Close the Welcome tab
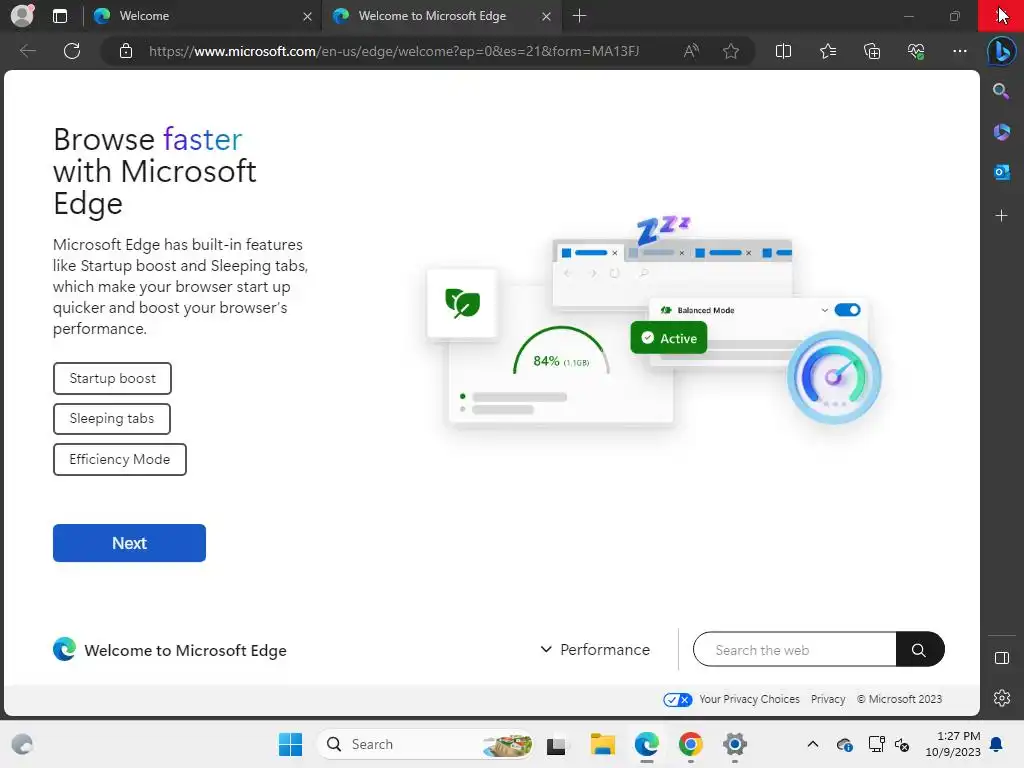Image resolution: width=1024 pixels, height=768 pixels. click(x=308, y=16)
